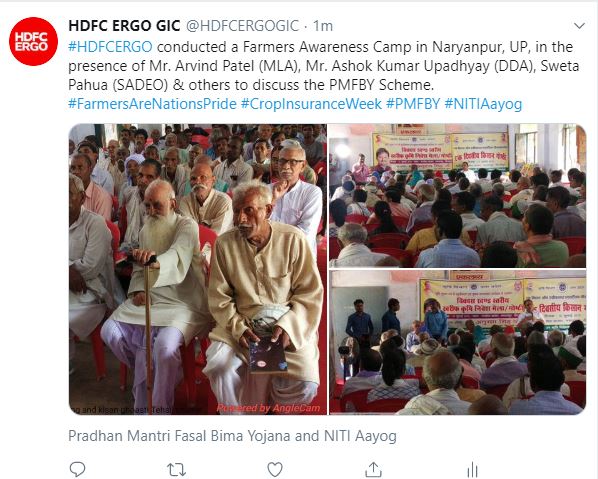Visit the @HDFCERGOGIC handle
Image resolution: width=598 pixels, height=479 pixels.
pos(242,26)
